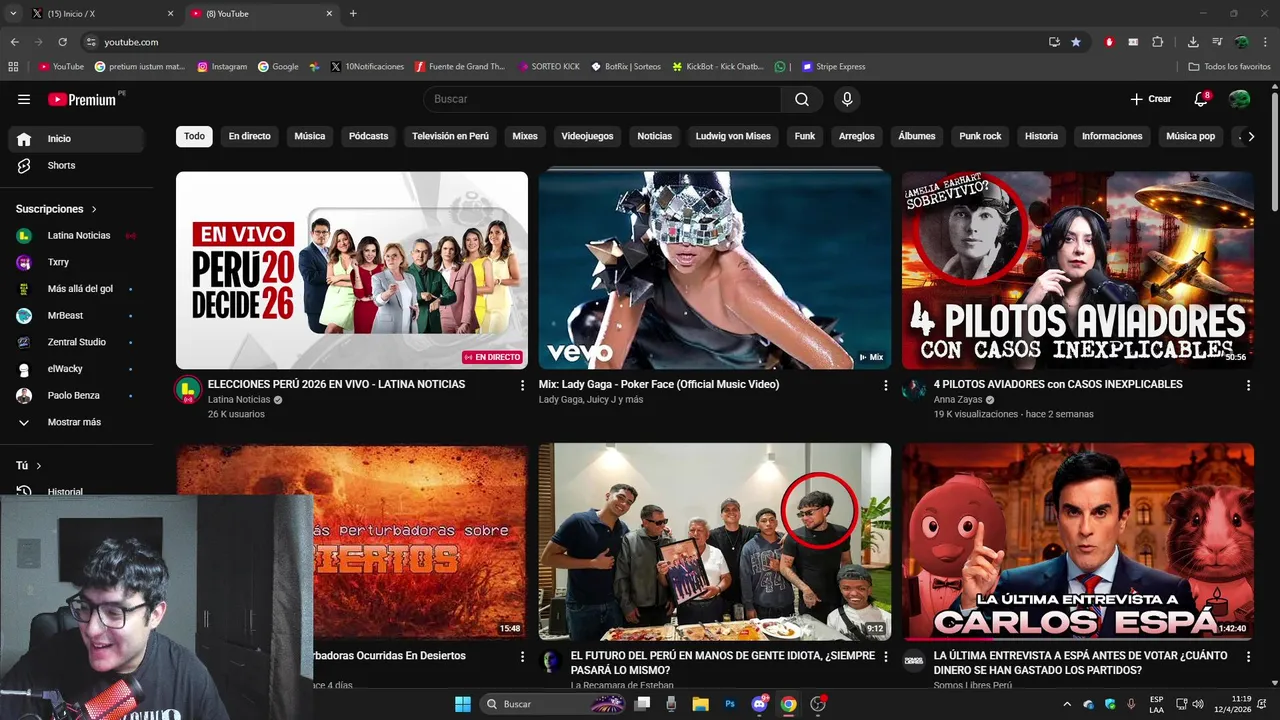The height and width of the screenshot is (720, 1280).
Task: Select the Todo filter chip
Action: point(194,136)
